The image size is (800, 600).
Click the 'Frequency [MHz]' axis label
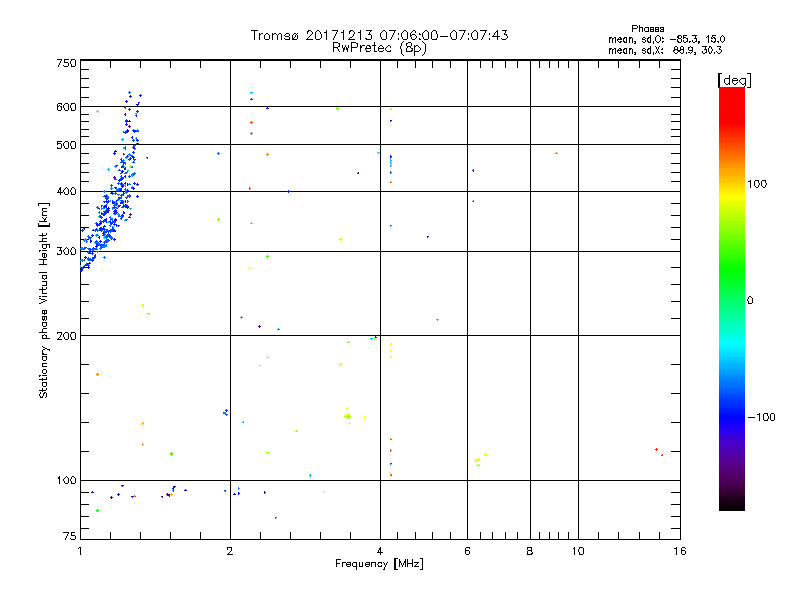point(379,564)
